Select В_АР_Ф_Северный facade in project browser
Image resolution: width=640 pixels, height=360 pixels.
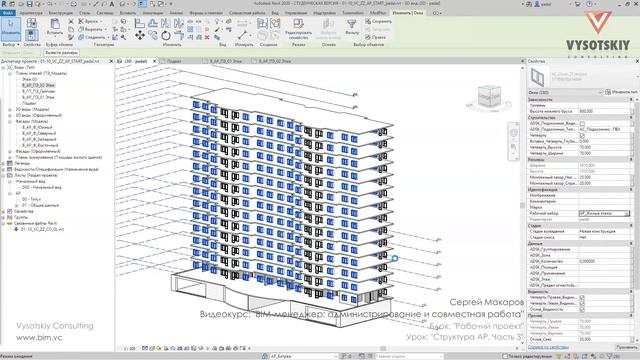pos(39,133)
